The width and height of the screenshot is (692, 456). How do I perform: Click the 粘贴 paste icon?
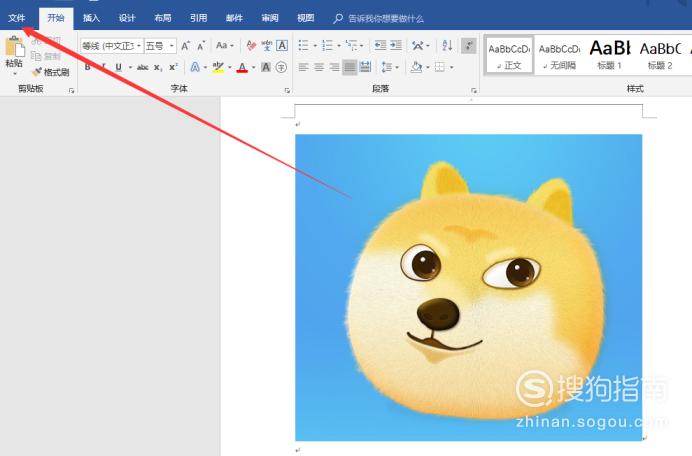click(14, 46)
